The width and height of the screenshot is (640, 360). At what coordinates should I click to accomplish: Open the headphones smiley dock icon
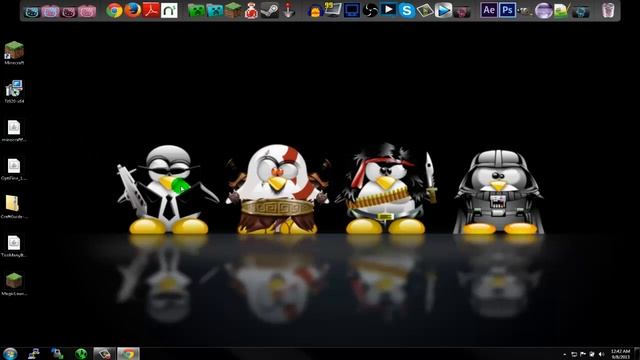point(315,11)
